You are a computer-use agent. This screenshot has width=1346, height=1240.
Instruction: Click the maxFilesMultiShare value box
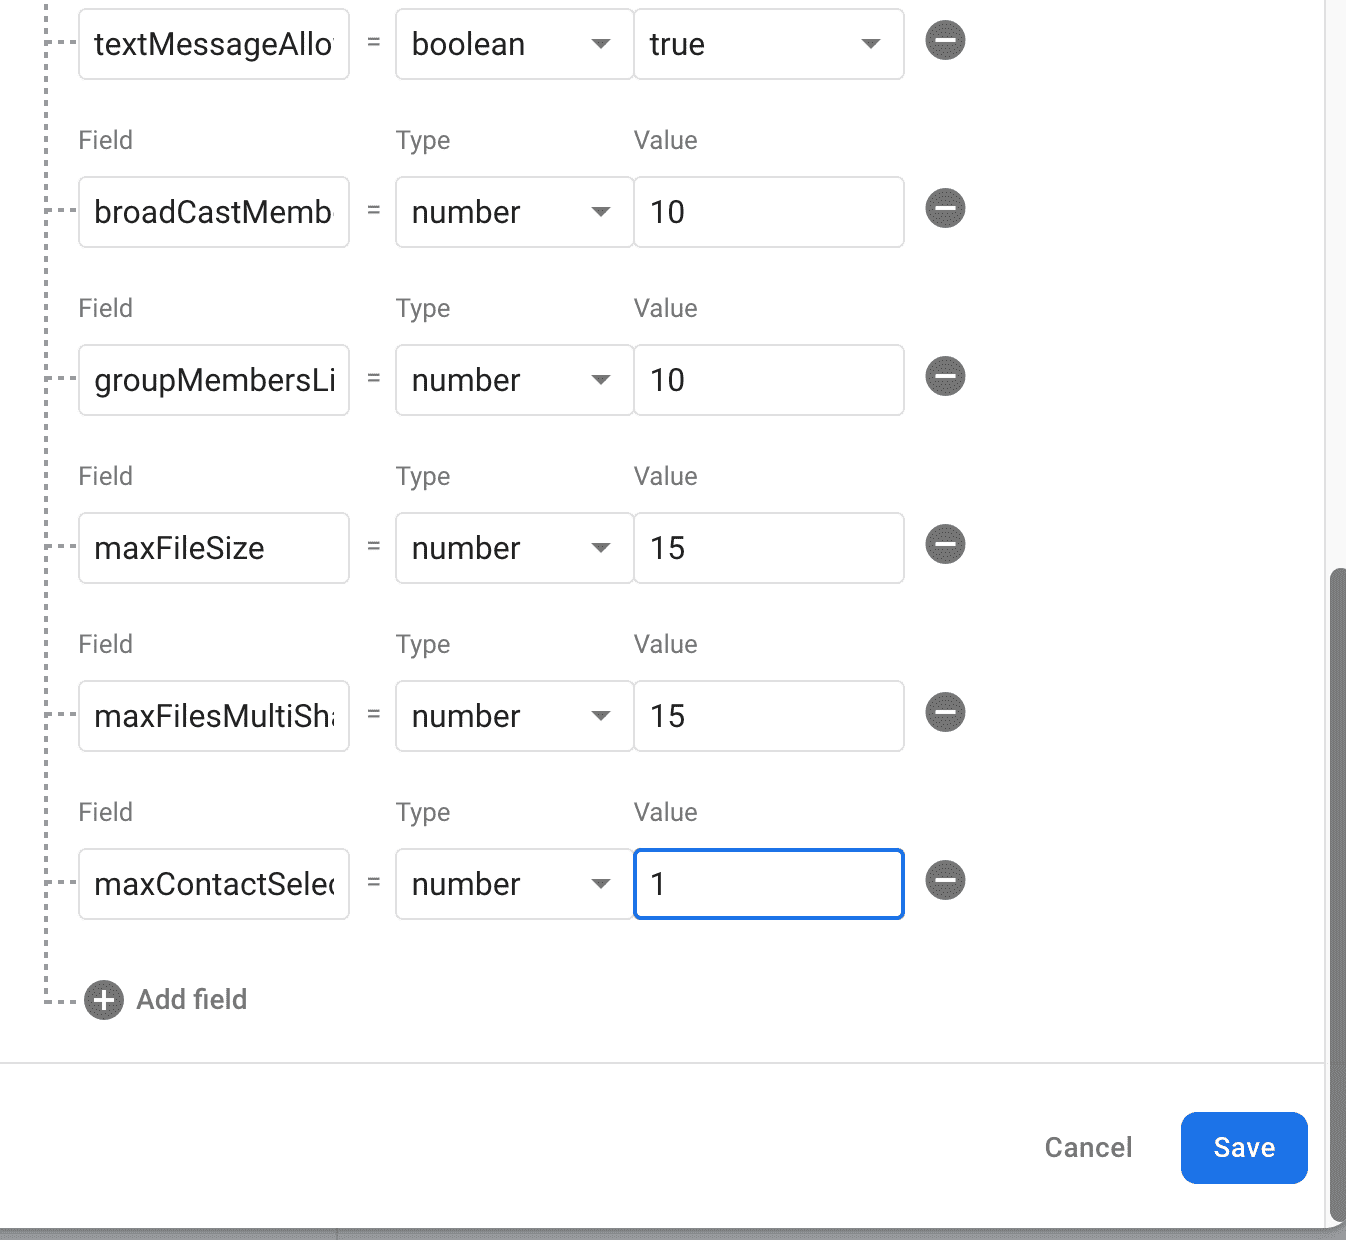click(x=768, y=716)
